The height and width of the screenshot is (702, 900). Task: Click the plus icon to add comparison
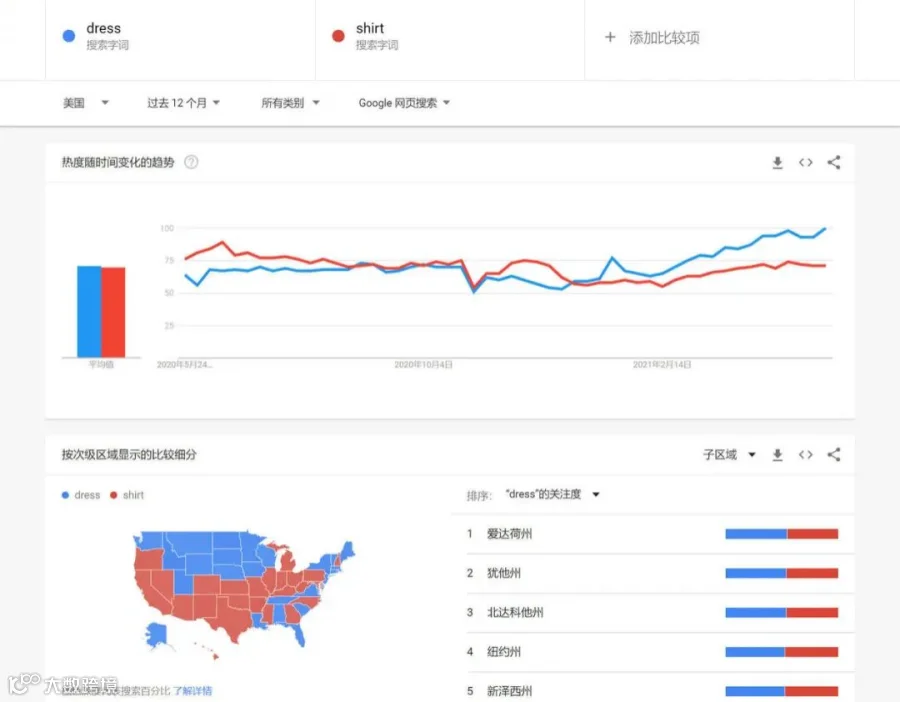(610, 37)
